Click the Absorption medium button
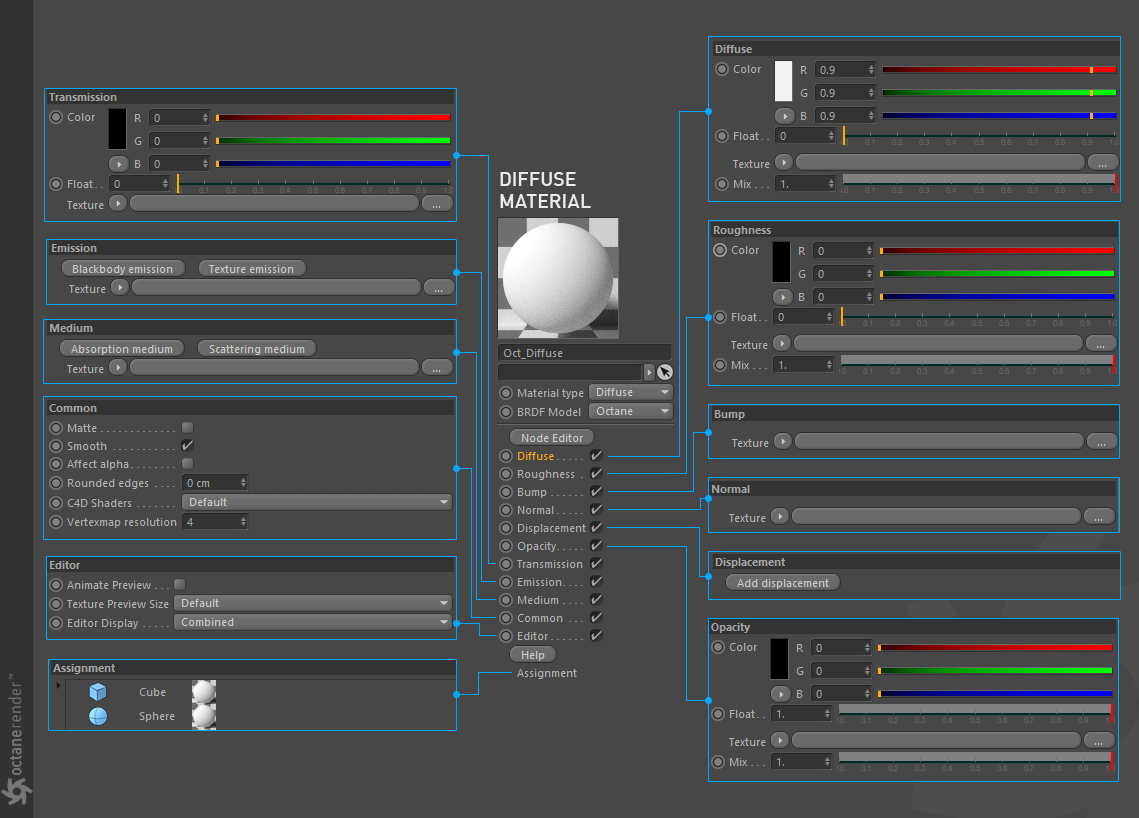Viewport: 1139px width, 818px height. coord(122,349)
